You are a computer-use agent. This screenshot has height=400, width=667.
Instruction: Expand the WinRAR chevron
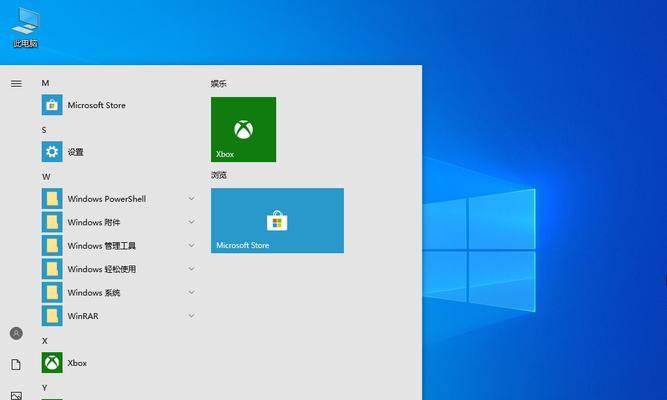[191, 316]
